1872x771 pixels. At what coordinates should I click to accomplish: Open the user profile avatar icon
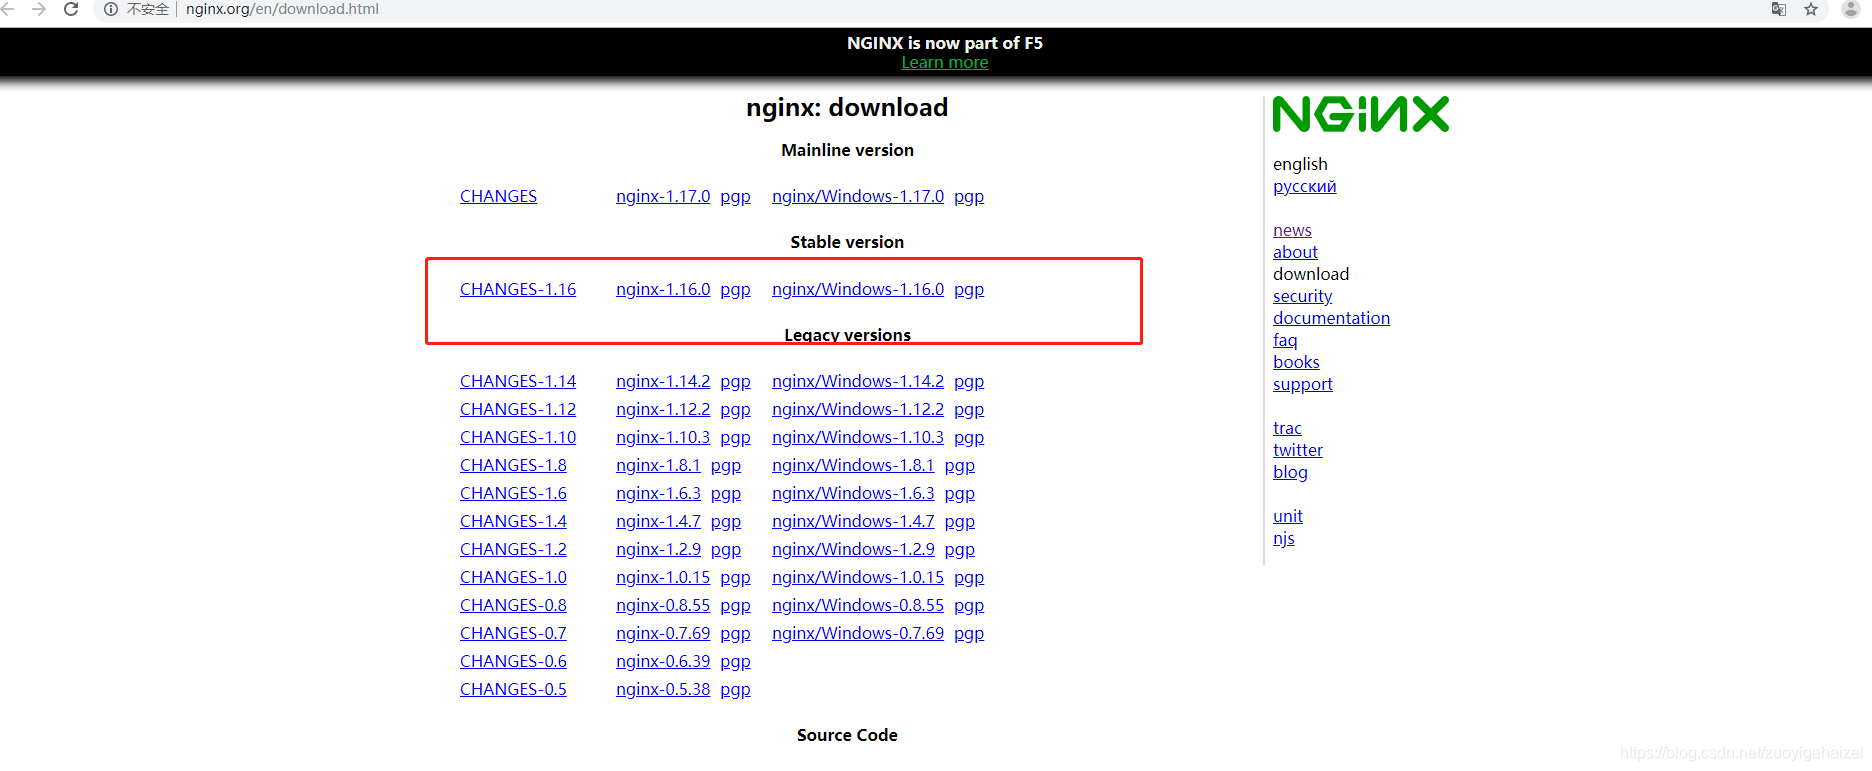coord(1850,9)
